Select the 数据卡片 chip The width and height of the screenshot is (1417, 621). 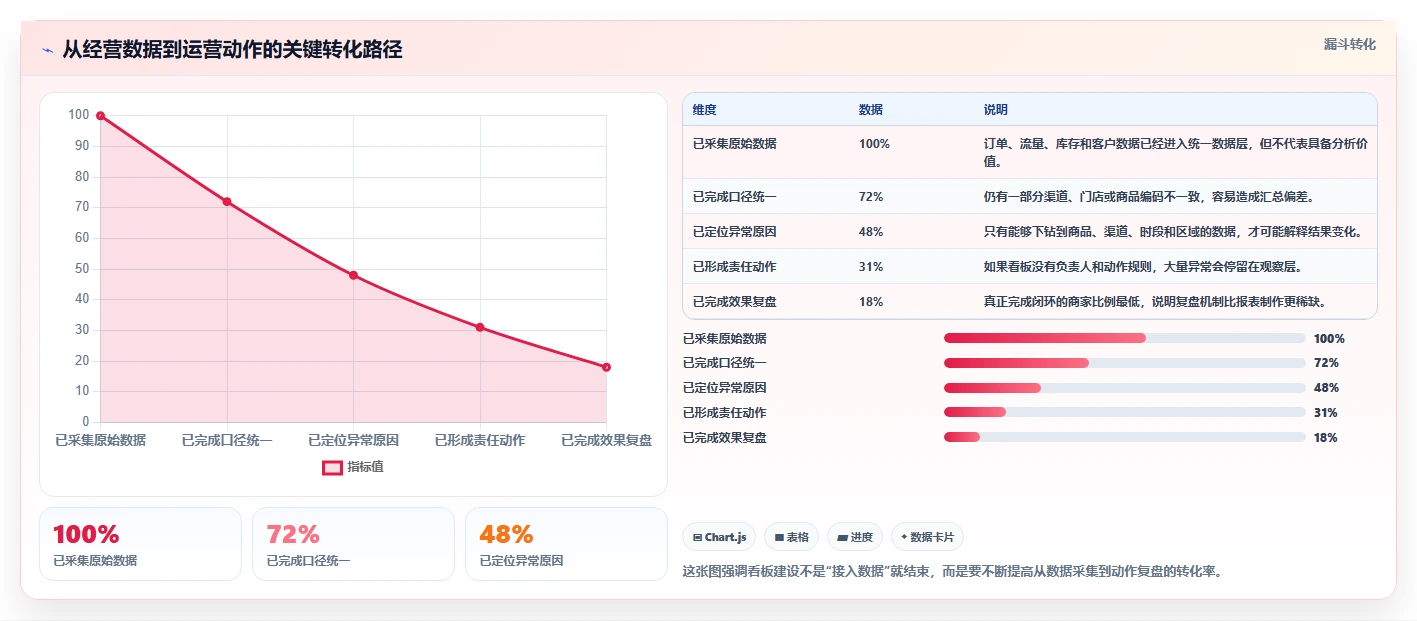[x=927, y=537]
